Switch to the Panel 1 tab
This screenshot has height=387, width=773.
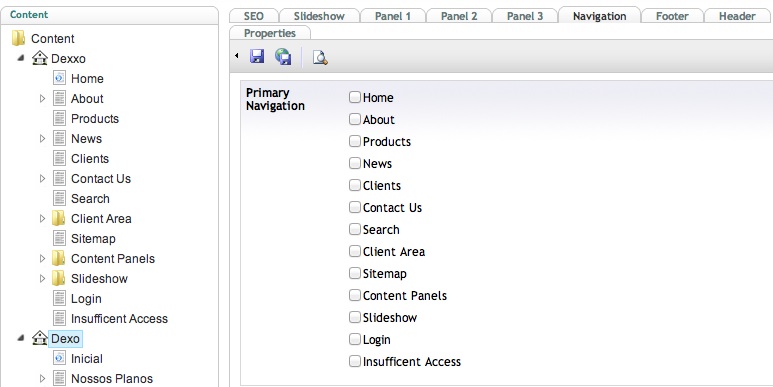[393, 16]
